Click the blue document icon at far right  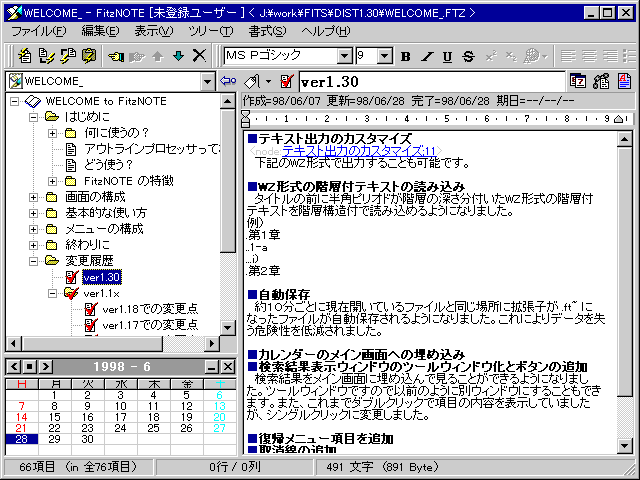coord(624,81)
